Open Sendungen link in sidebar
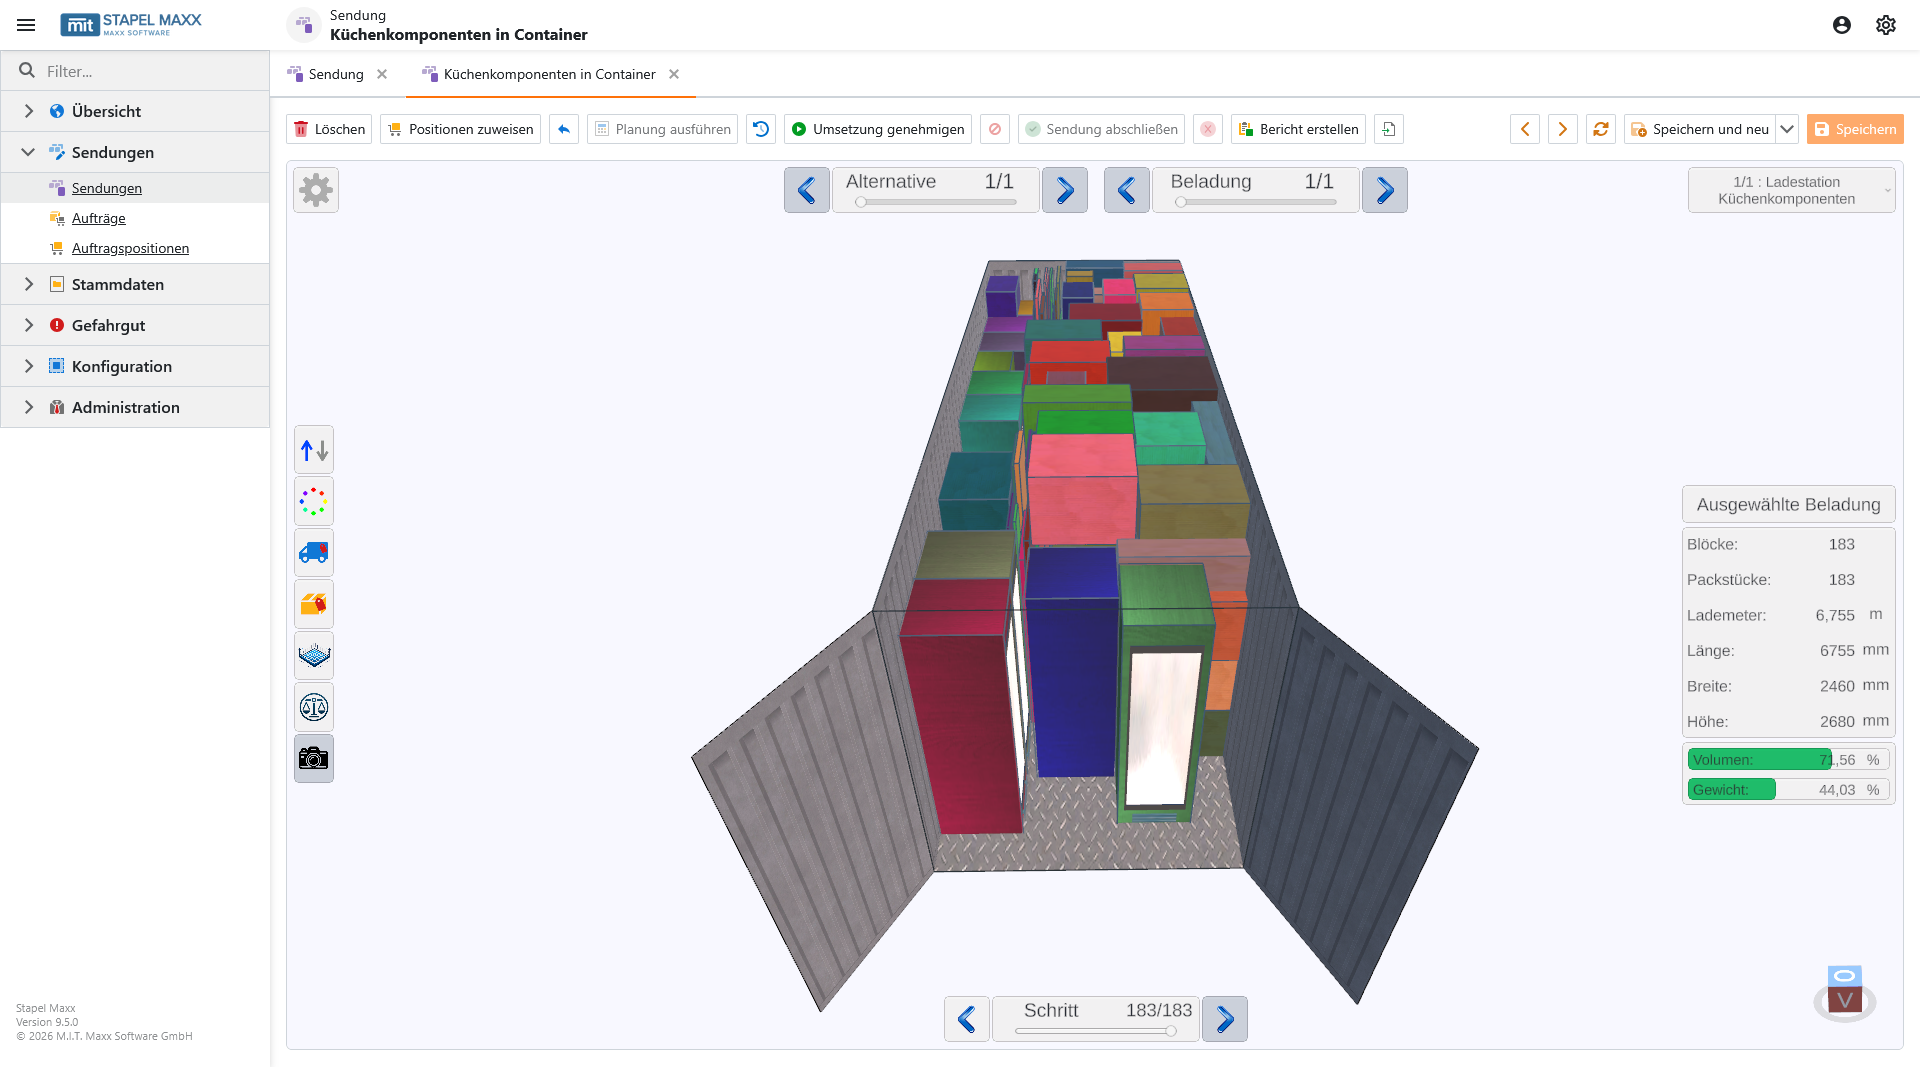1920x1067 pixels. tap(107, 188)
